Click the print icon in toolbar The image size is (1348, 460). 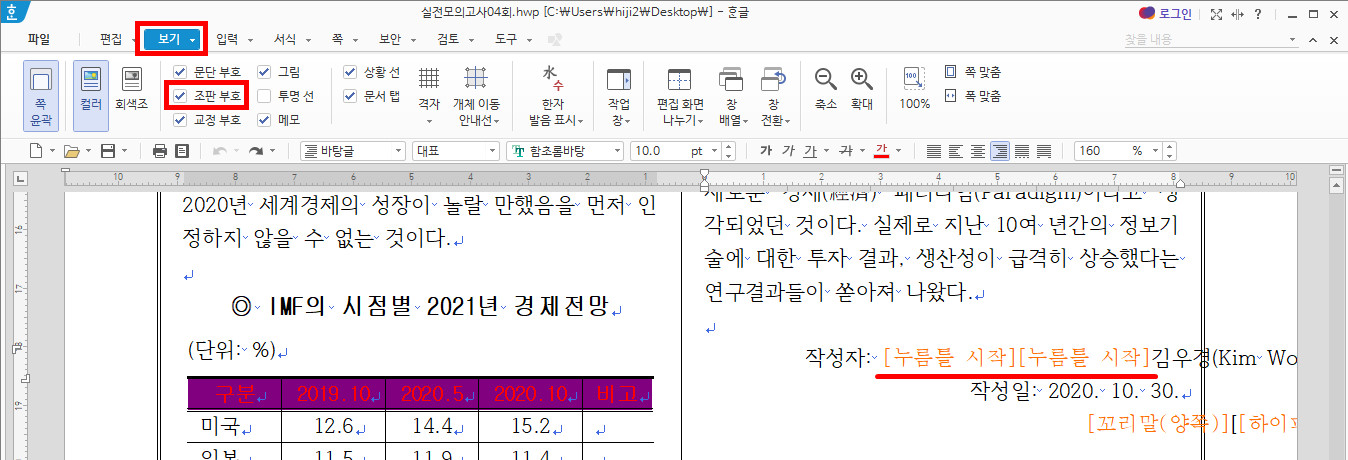160,151
